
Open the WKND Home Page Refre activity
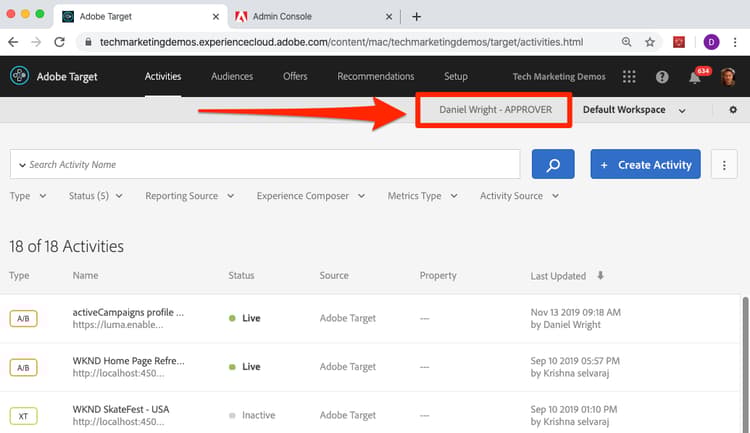(x=128, y=361)
